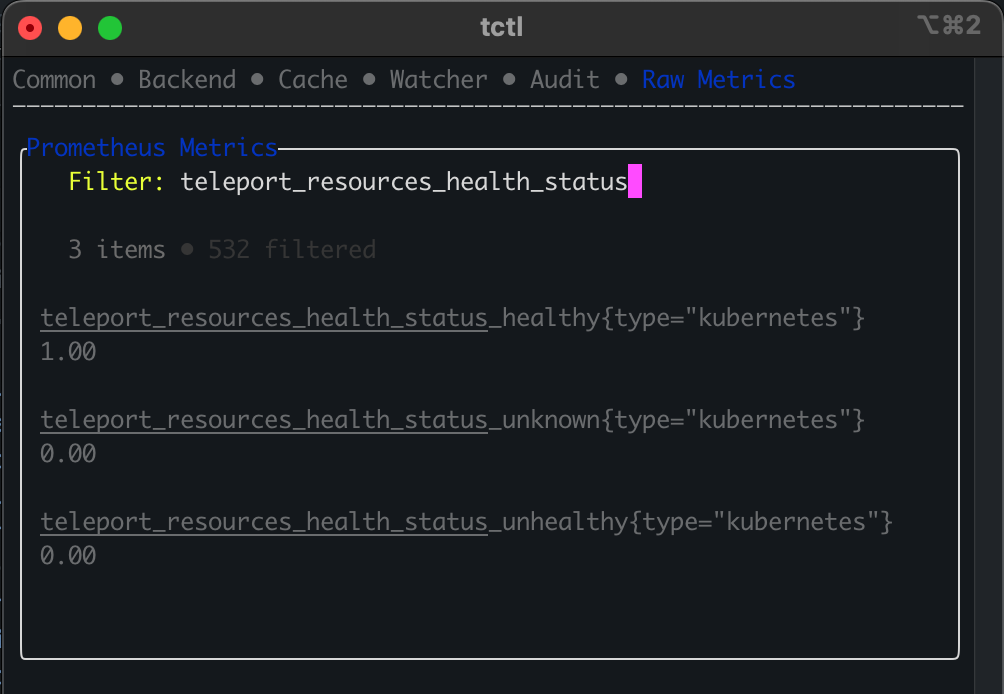This screenshot has height=694, width=1004.
Task: Click the Prometheus Metrics panel title
Action: (x=152, y=148)
